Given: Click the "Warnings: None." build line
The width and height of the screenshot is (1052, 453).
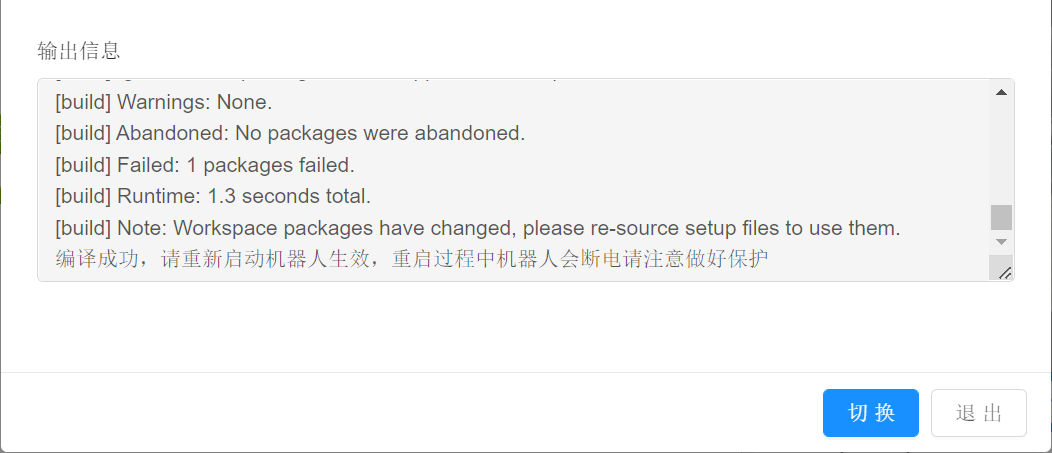Looking at the screenshot, I should coord(163,102).
